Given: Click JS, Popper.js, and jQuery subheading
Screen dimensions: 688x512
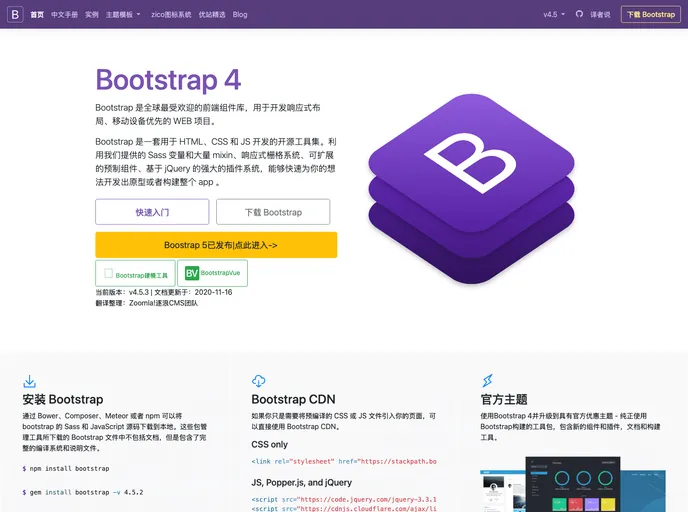Looking at the screenshot, I should click(301, 483).
